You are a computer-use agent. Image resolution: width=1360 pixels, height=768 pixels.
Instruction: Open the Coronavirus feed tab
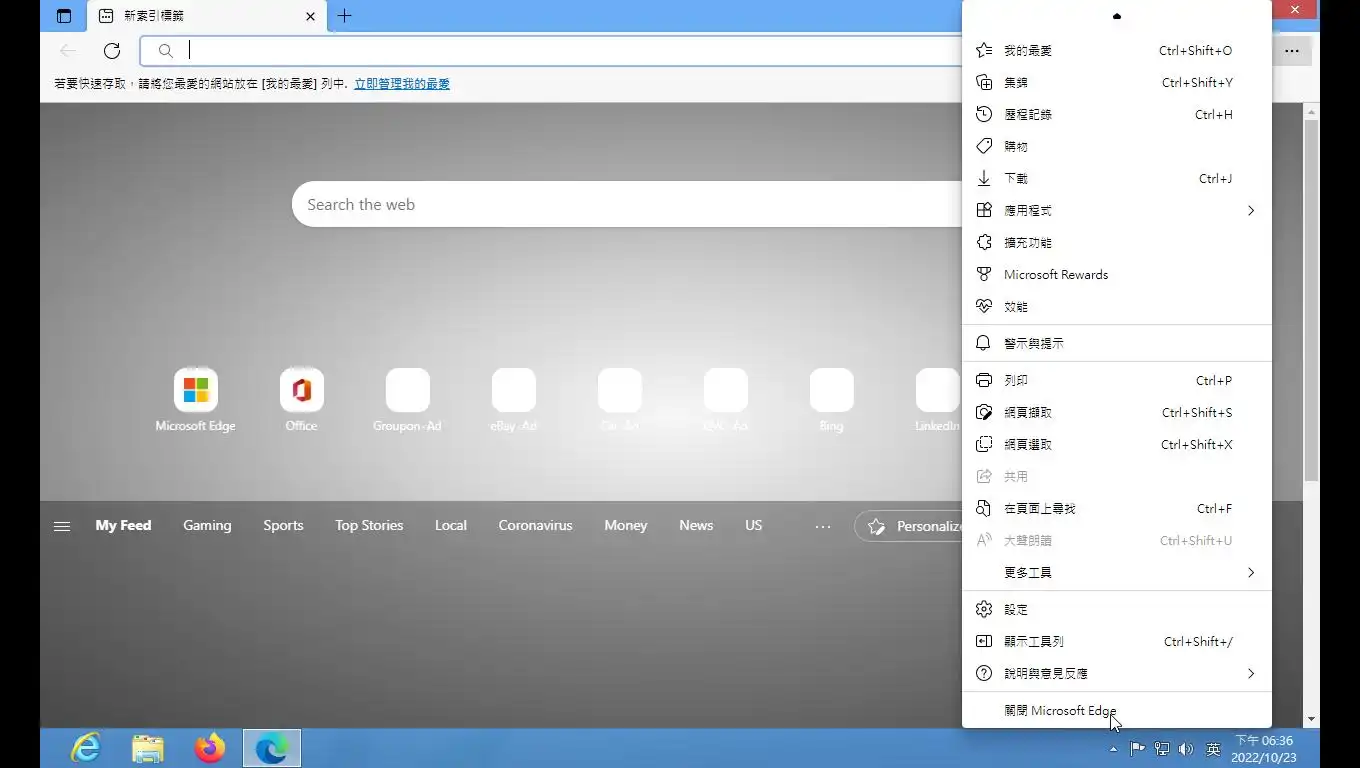(535, 525)
